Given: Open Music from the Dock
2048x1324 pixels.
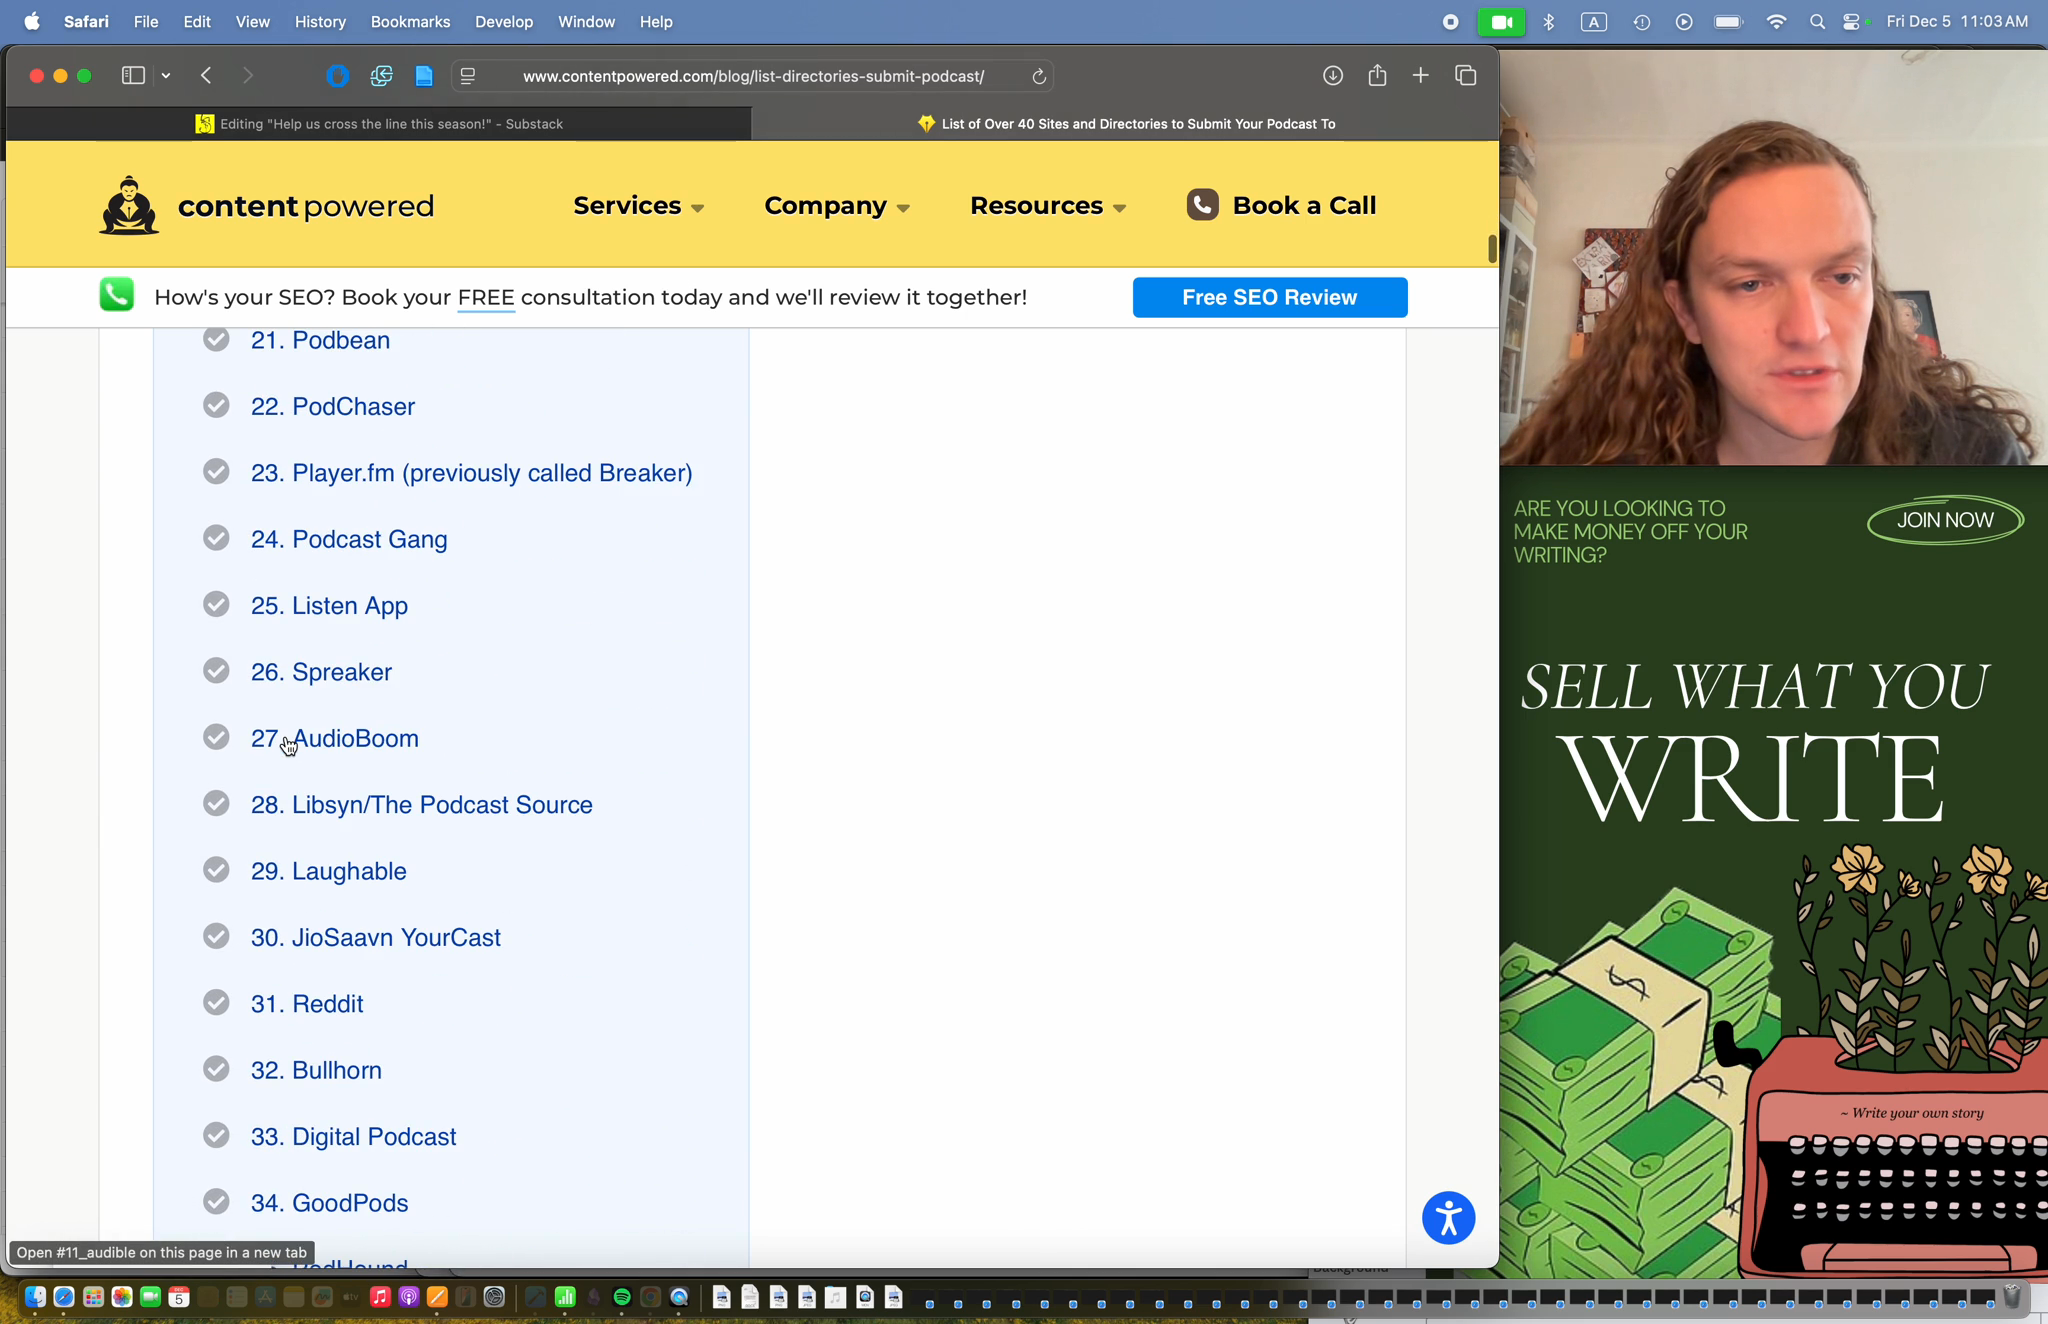Looking at the screenshot, I should [x=380, y=1297].
